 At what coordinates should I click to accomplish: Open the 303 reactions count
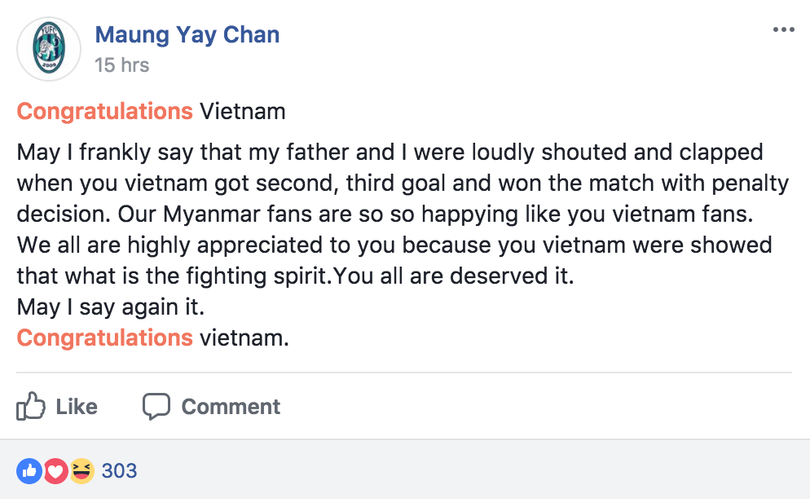(x=119, y=471)
